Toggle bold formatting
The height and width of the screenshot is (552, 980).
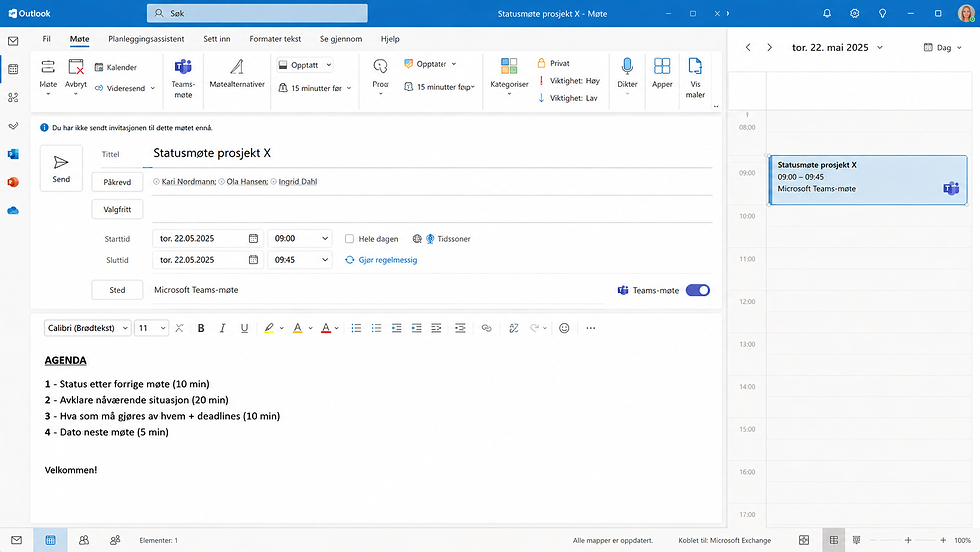(201, 328)
